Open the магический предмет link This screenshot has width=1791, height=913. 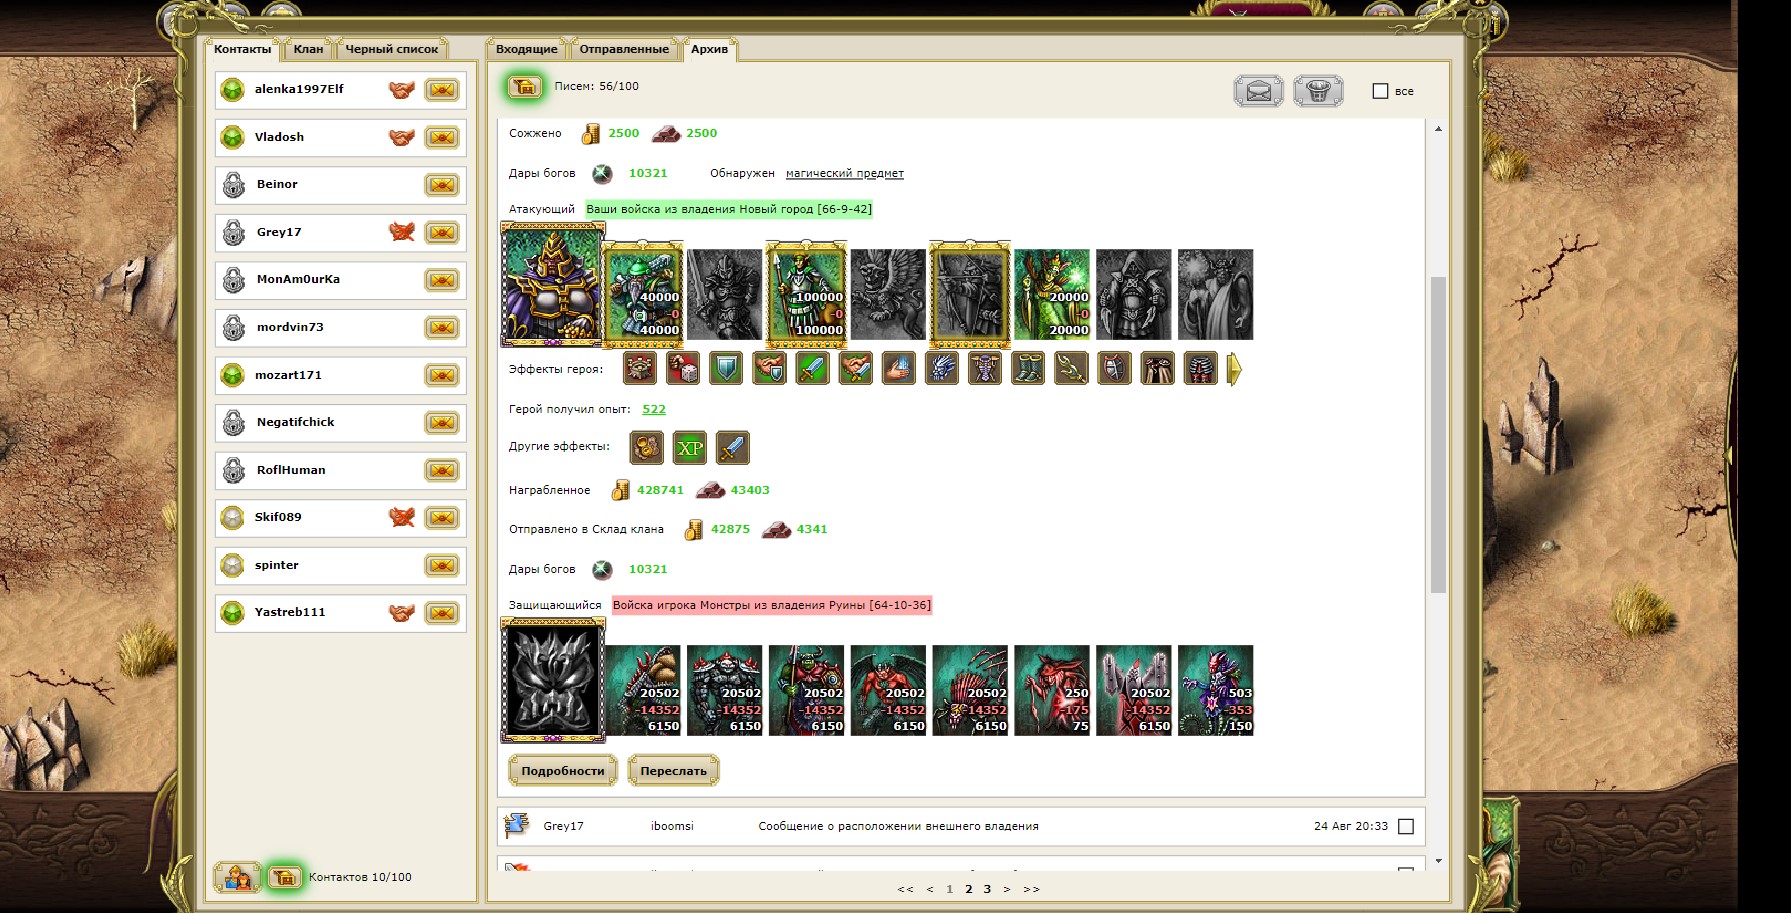[x=845, y=173]
